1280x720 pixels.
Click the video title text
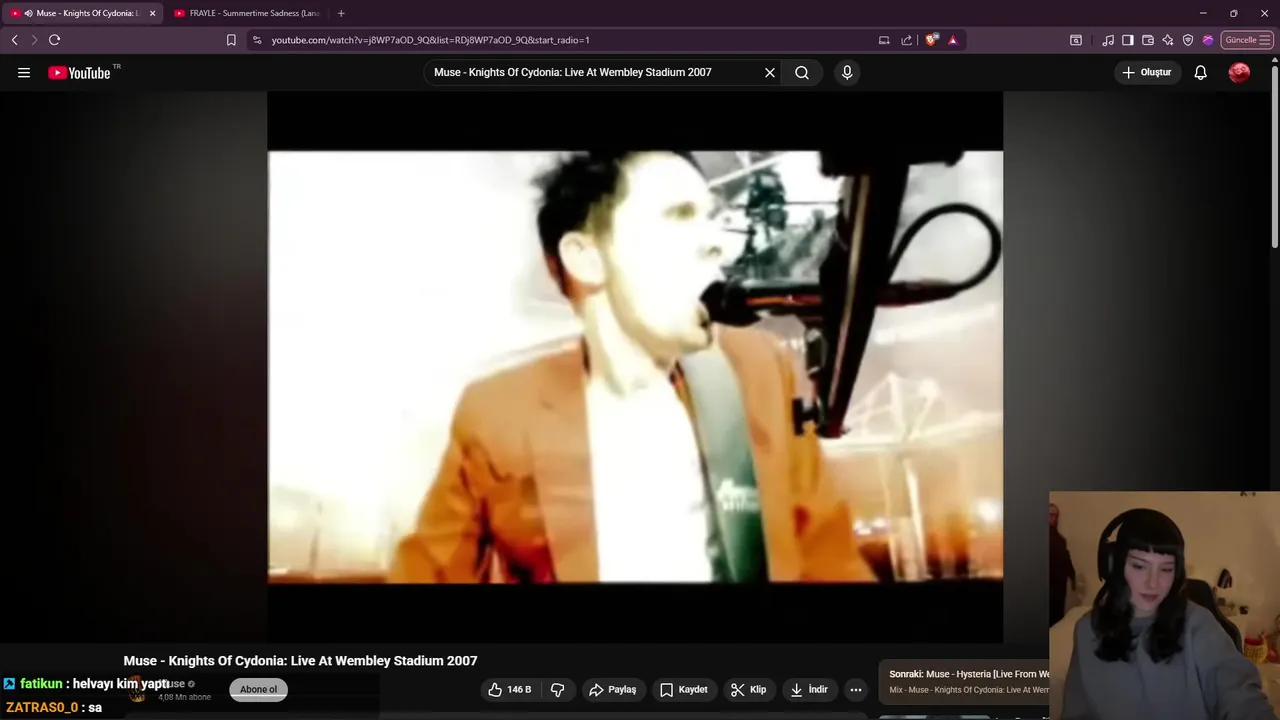300,661
